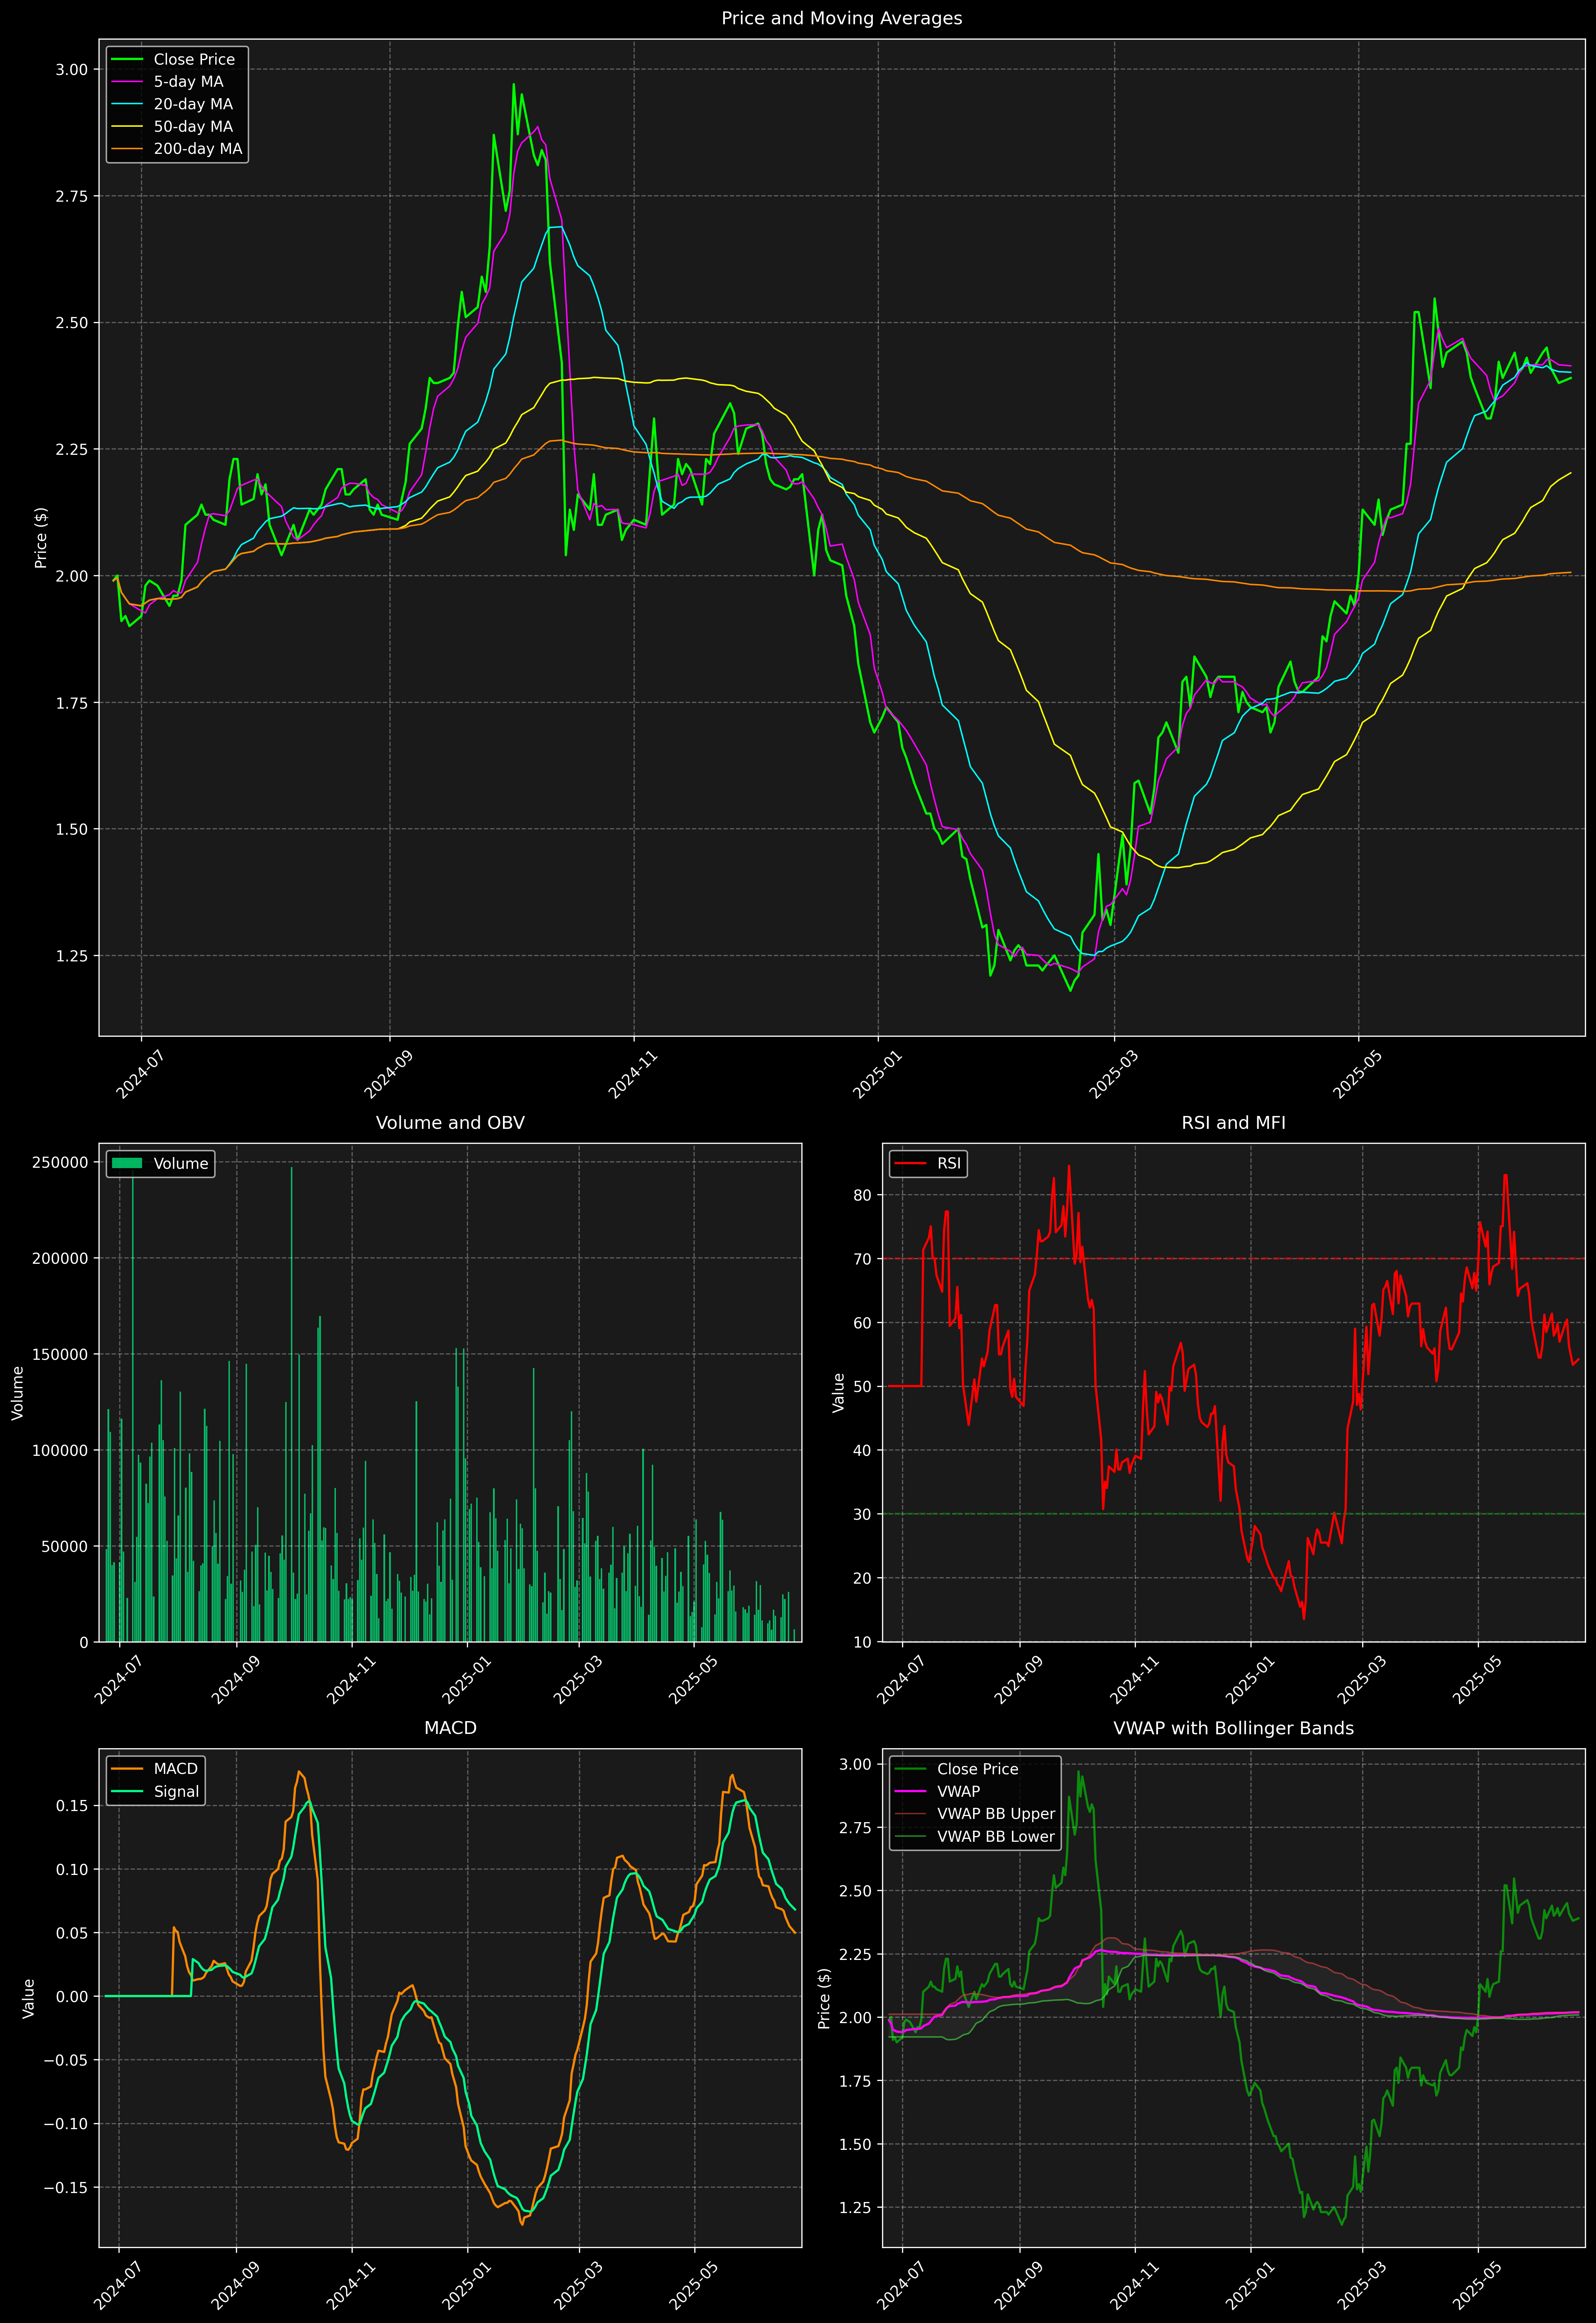This screenshot has height=2323, width=1596.
Task: Select the "20-day MA" legend entry
Action: (193, 104)
